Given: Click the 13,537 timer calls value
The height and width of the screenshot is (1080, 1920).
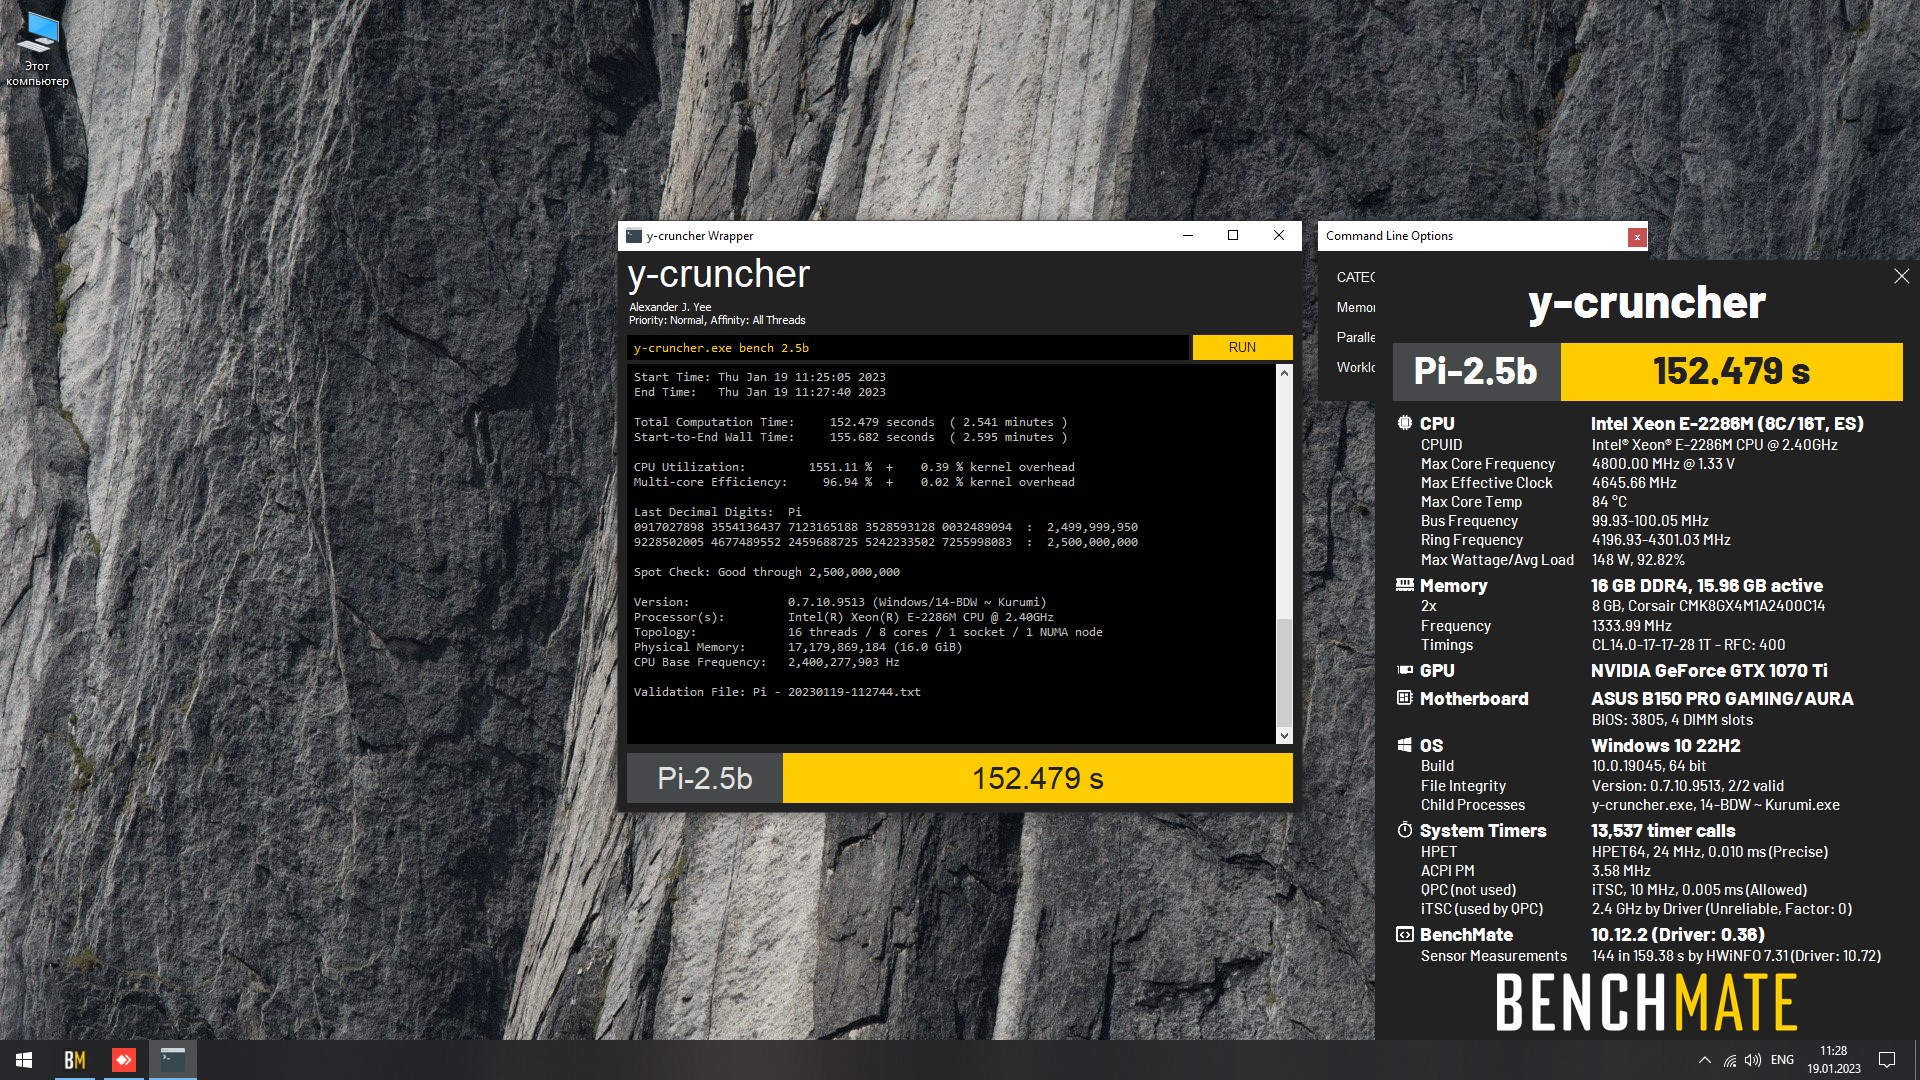Looking at the screenshot, I should coord(1663,830).
